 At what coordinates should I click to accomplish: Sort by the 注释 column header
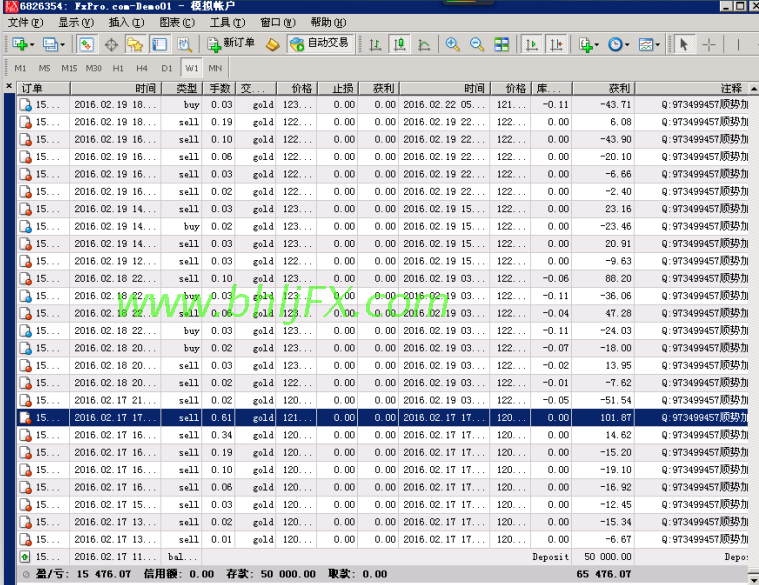[x=692, y=88]
